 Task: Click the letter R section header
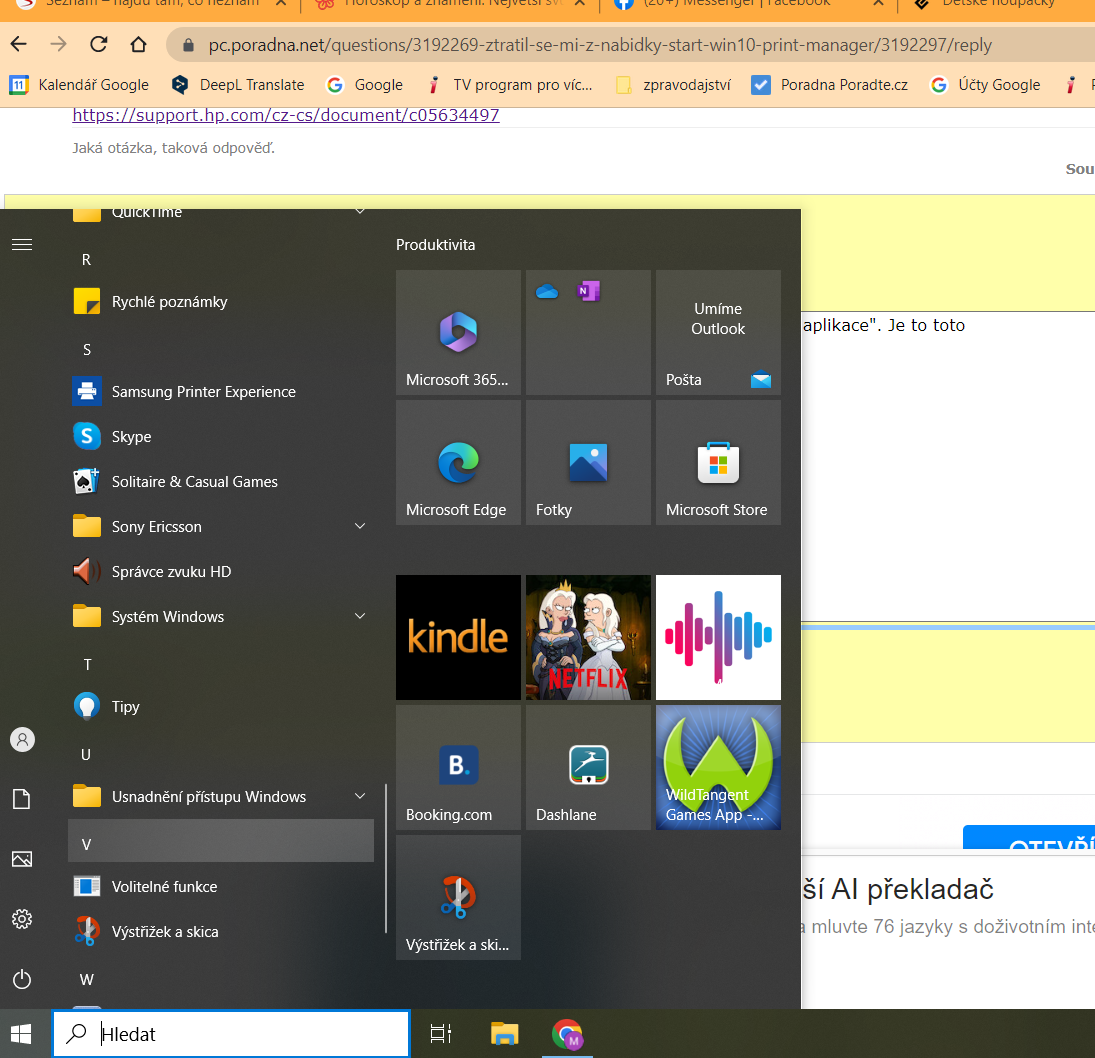click(x=221, y=260)
